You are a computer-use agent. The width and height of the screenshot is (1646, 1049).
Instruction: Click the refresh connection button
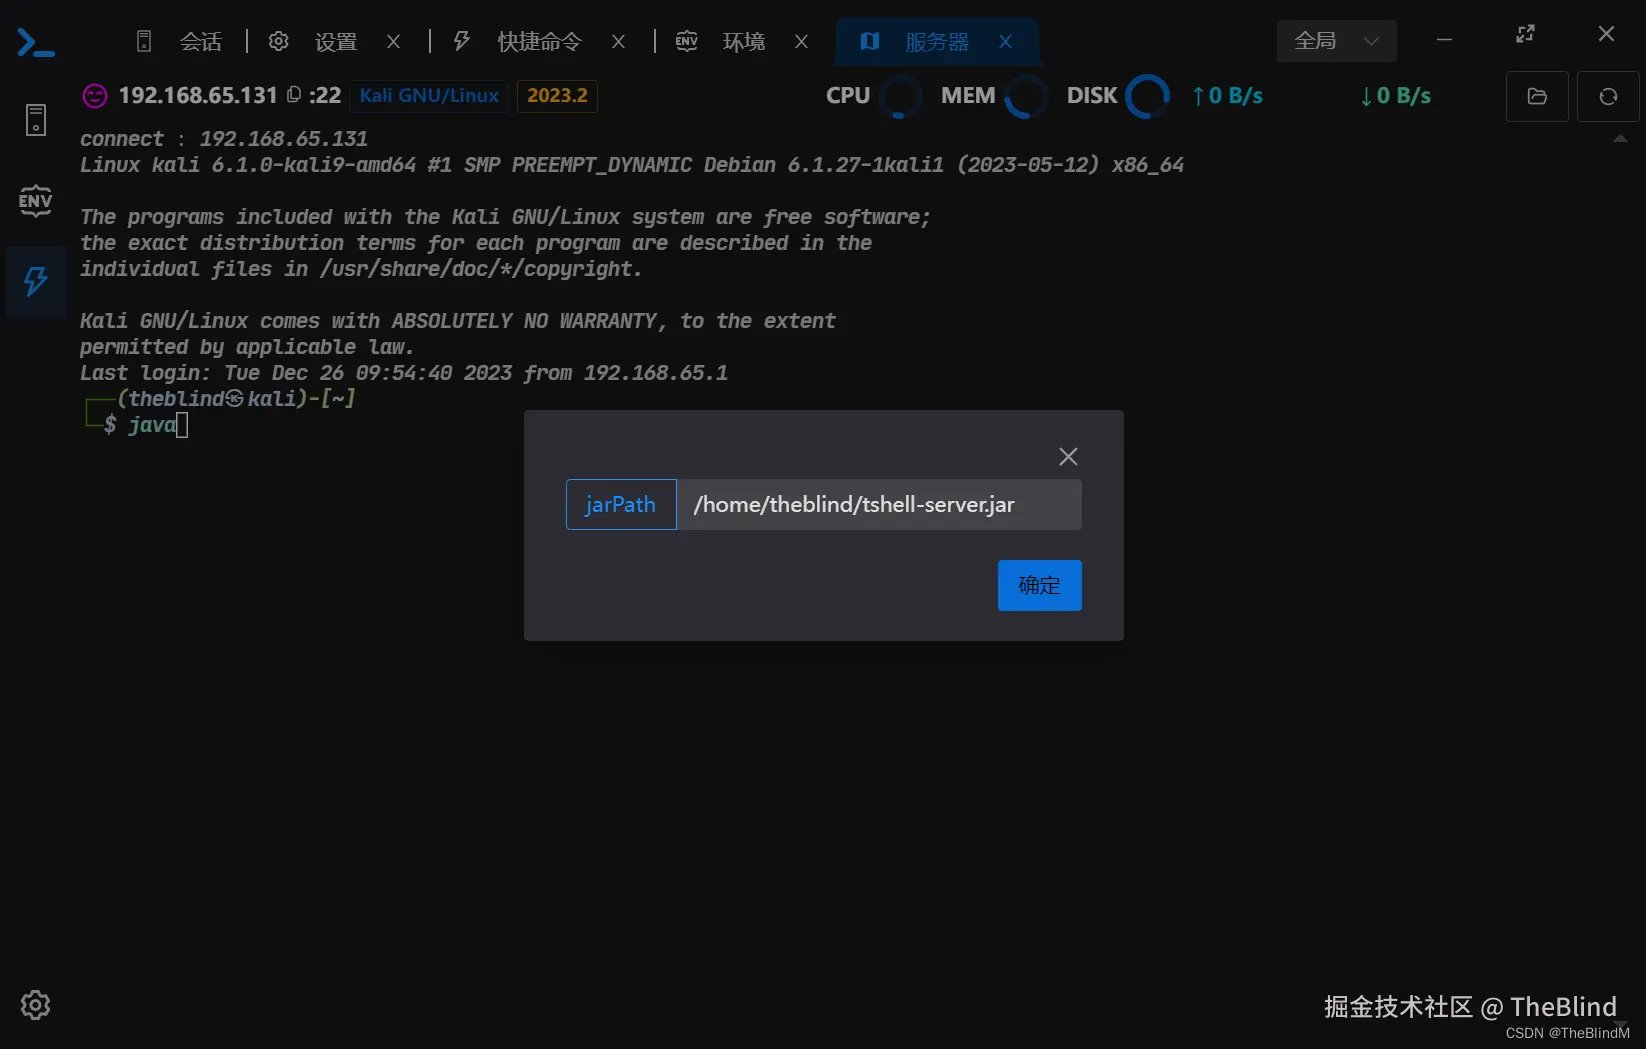1608,96
